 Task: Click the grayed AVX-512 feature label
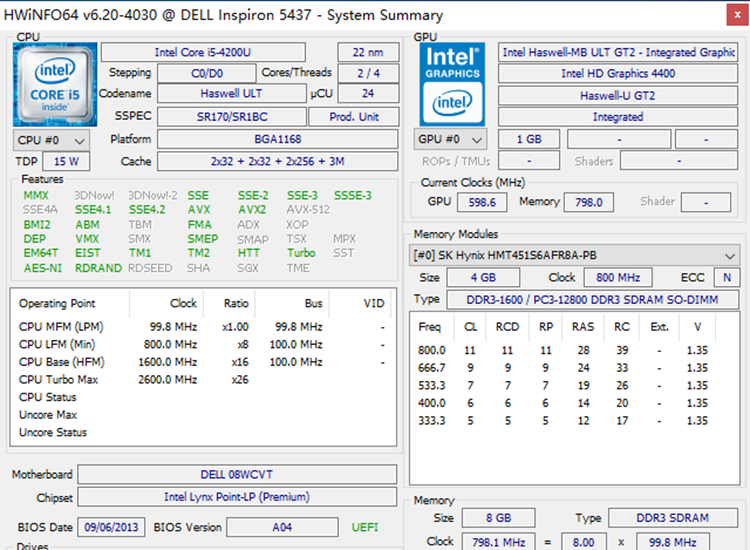(308, 209)
